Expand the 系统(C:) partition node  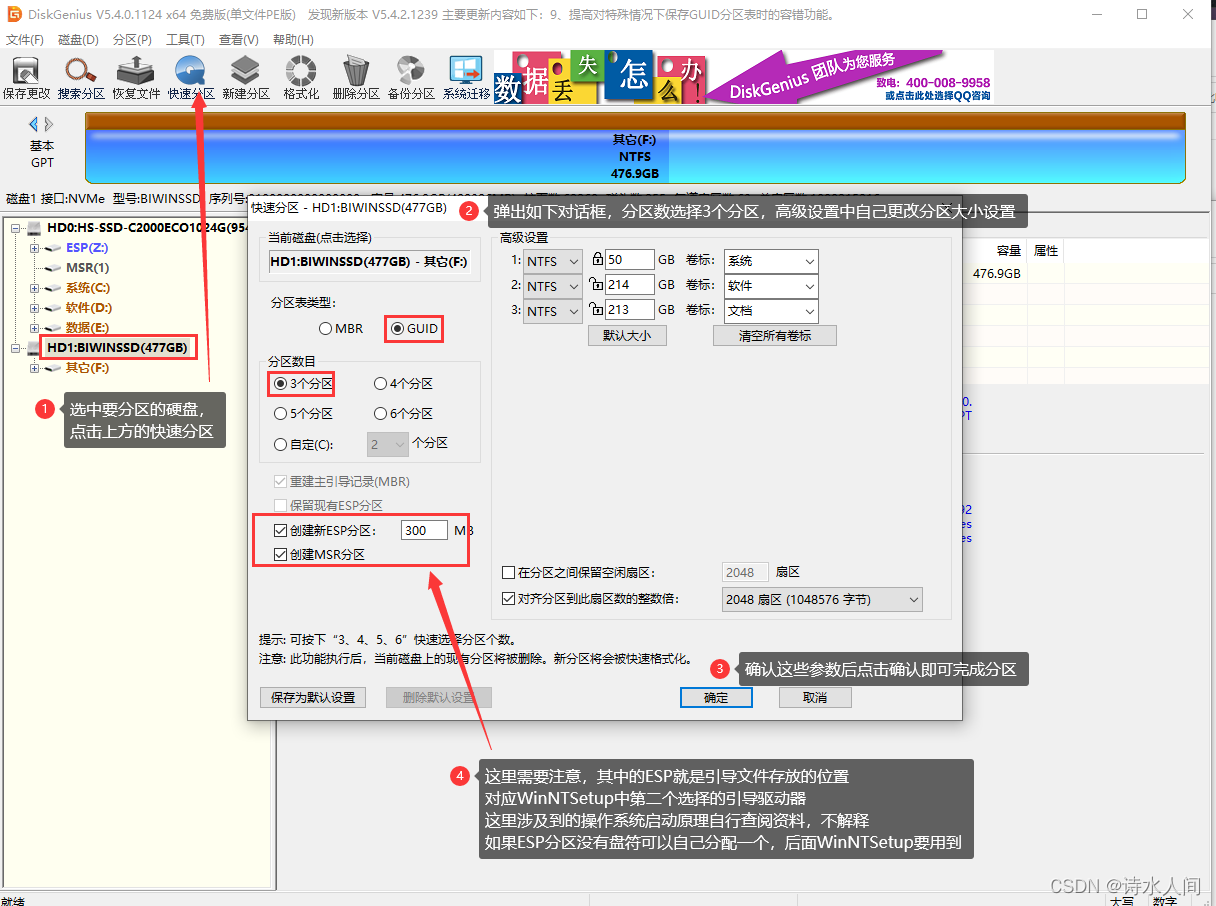tap(34, 288)
